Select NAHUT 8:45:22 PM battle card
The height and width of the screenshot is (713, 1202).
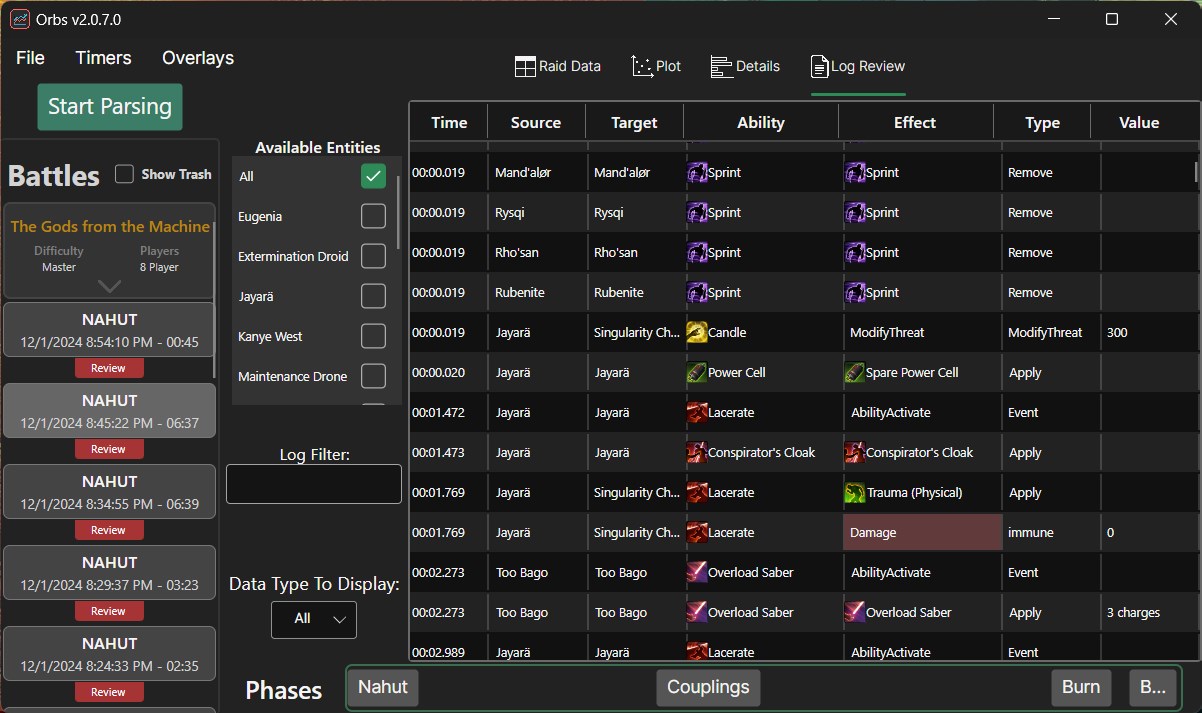(109, 410)
